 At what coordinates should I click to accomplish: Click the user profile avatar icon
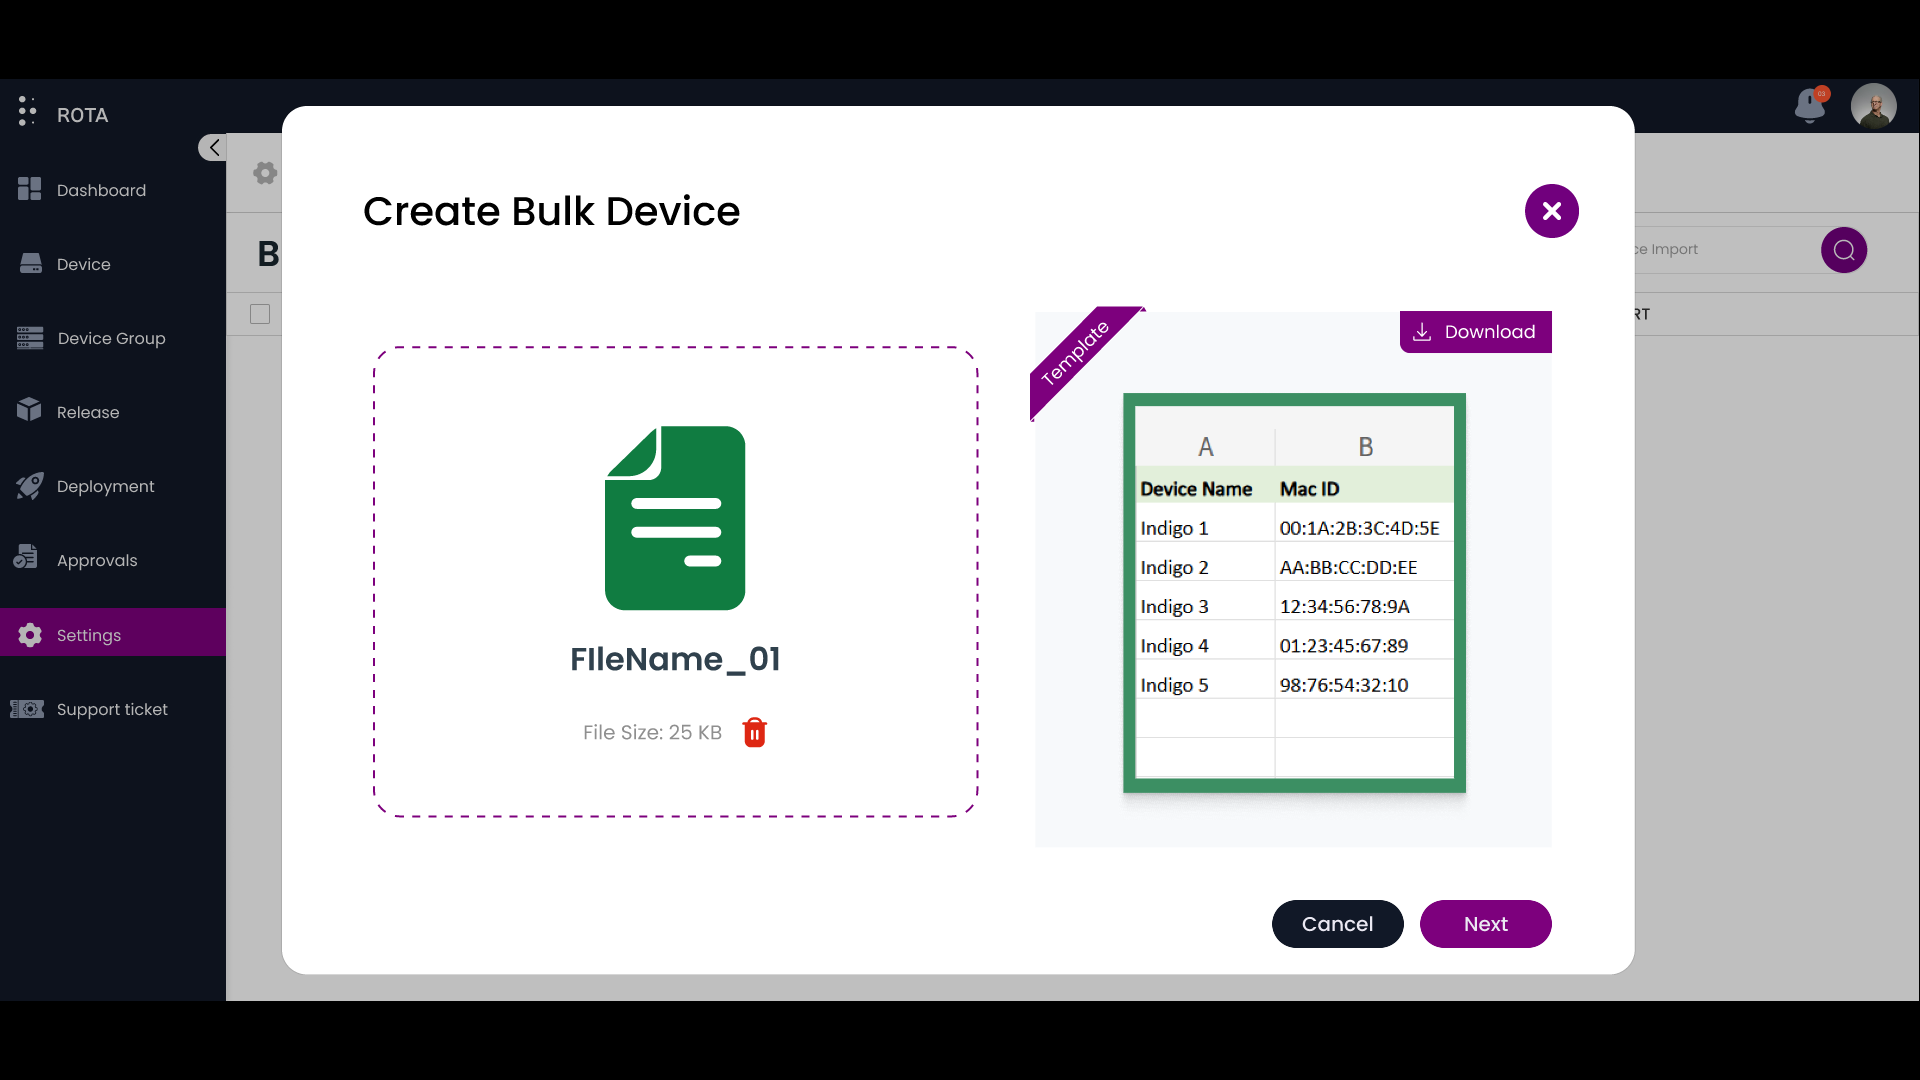(1874, 105)
